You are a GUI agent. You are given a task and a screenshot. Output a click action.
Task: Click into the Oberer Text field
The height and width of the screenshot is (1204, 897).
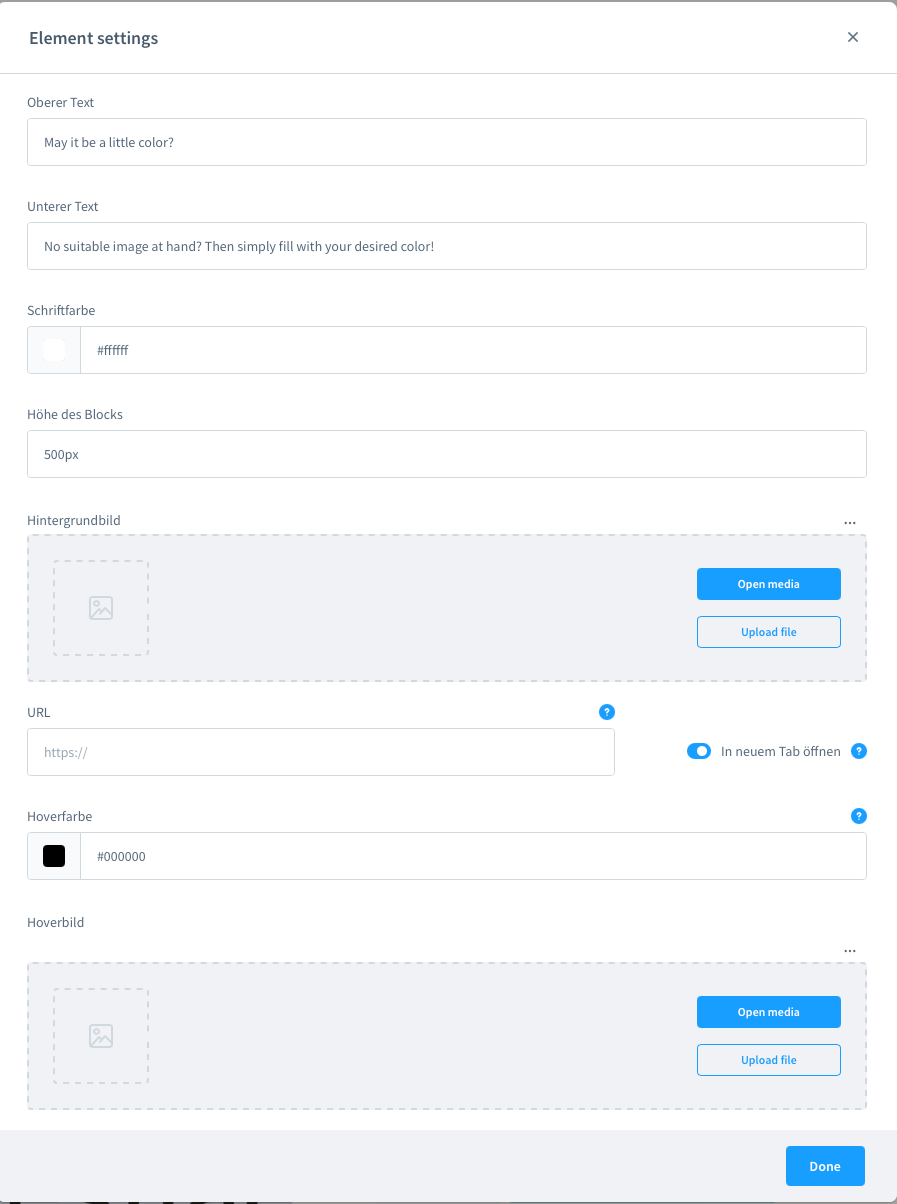(x=447, y=142)
